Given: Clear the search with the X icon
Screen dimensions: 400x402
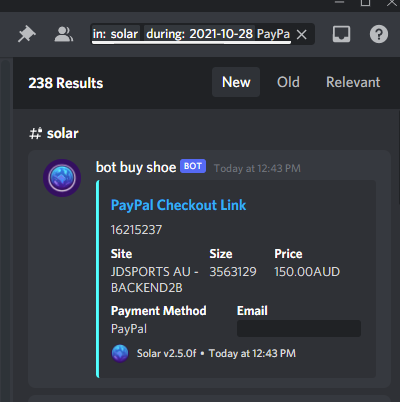Looking at the screenshot, I should coord(302,34).
